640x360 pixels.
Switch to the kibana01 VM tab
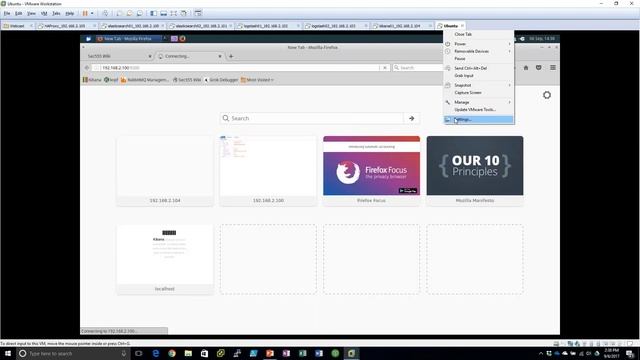pyautogui.click(x=401, y=26)
